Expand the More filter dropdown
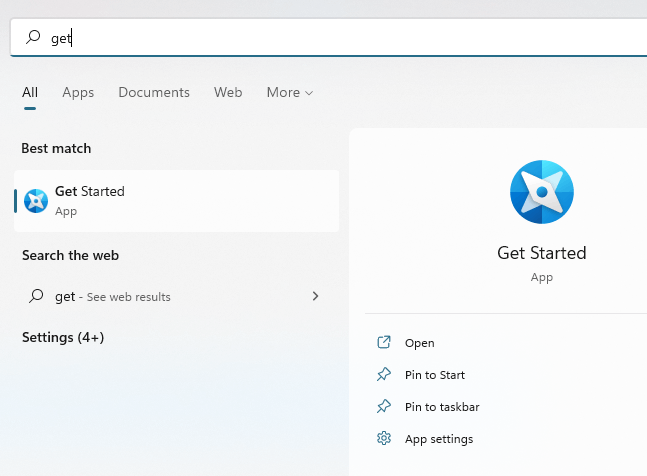This screenshot has height=476, width=647. tap(290, 92)
